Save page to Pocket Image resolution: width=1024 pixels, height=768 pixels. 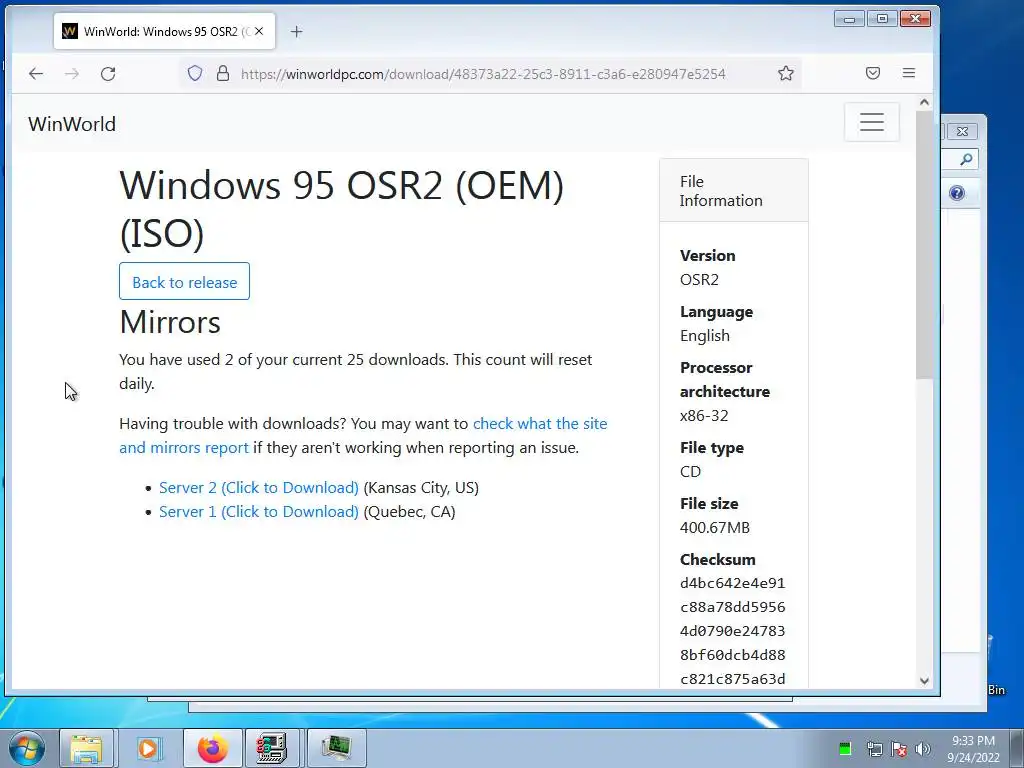pyautogui.click(x=872, y=73)
